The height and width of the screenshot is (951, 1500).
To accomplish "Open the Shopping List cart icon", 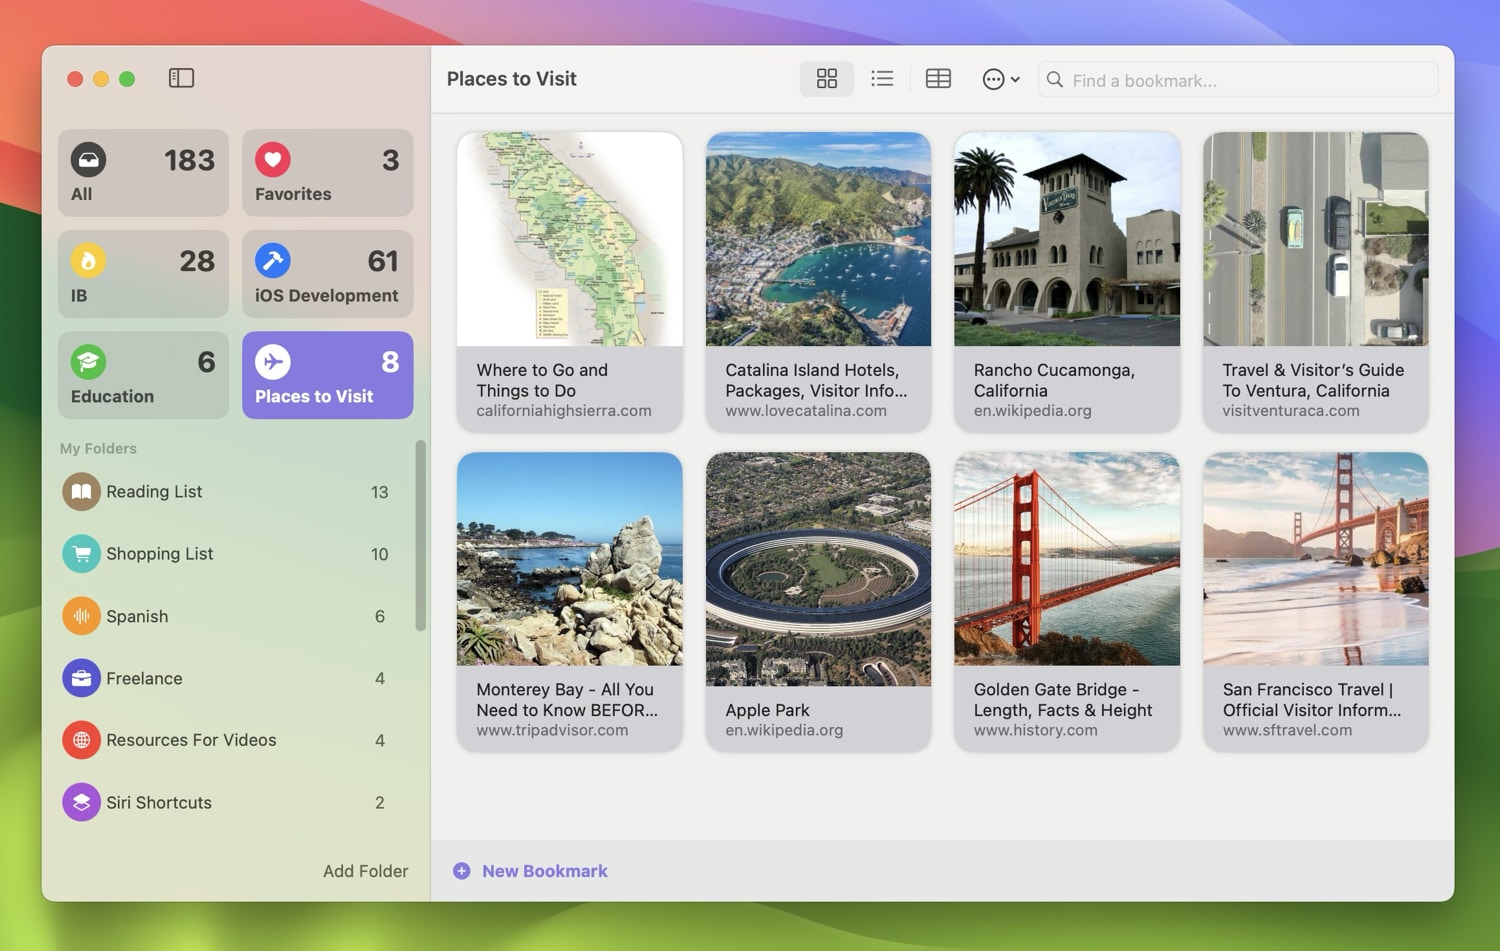I will [x=82, y=554].
